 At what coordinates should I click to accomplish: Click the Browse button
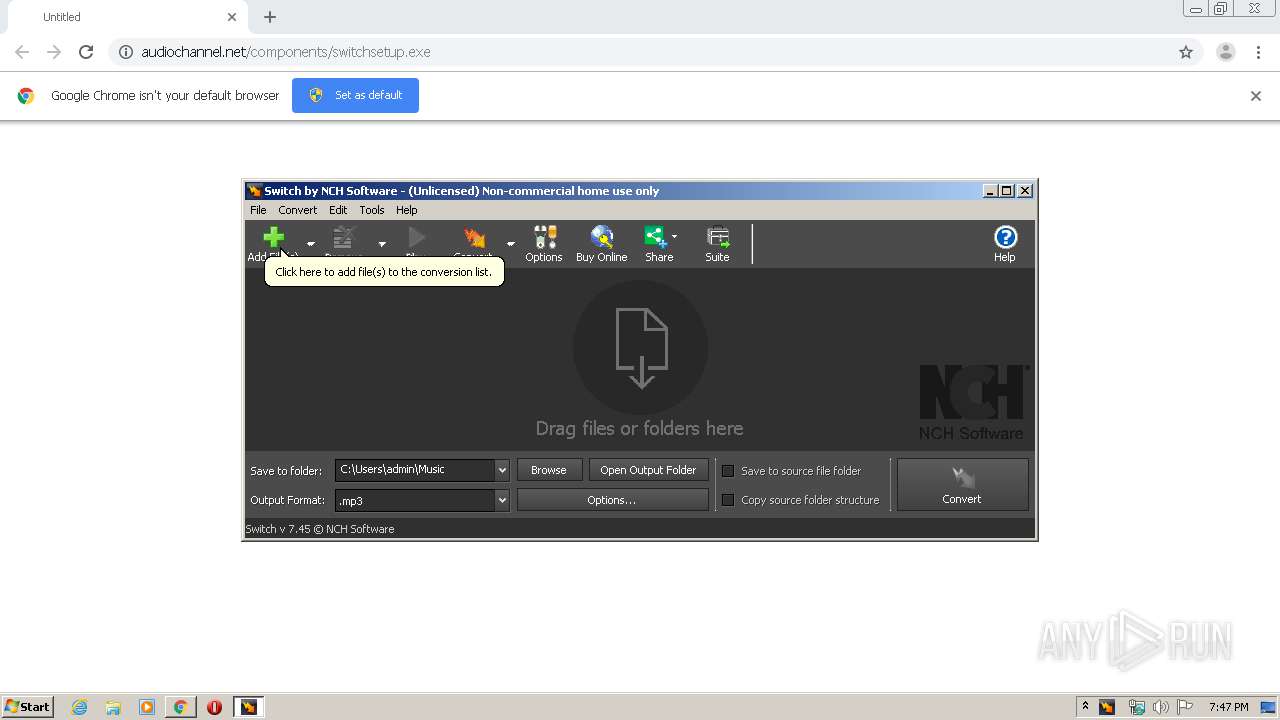click(549, 470)
